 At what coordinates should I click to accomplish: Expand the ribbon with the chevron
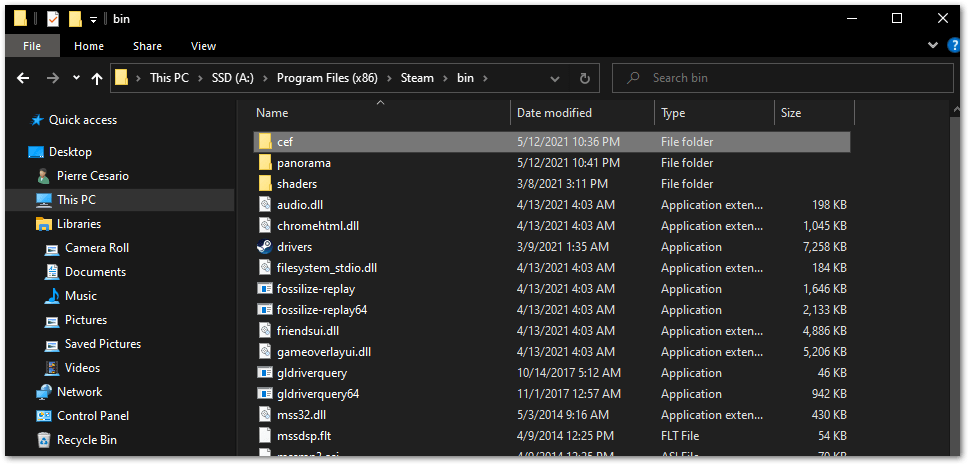click(x=933, y=45)
